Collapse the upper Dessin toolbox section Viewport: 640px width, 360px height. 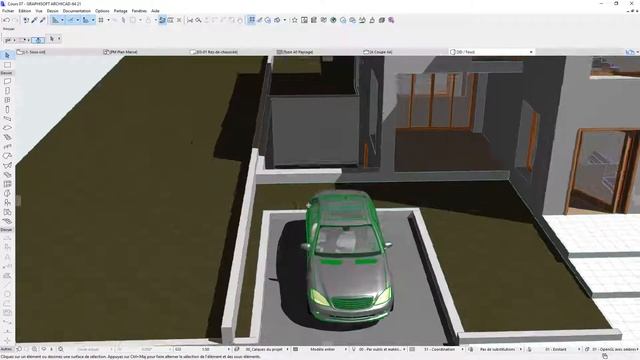point(7,73)
